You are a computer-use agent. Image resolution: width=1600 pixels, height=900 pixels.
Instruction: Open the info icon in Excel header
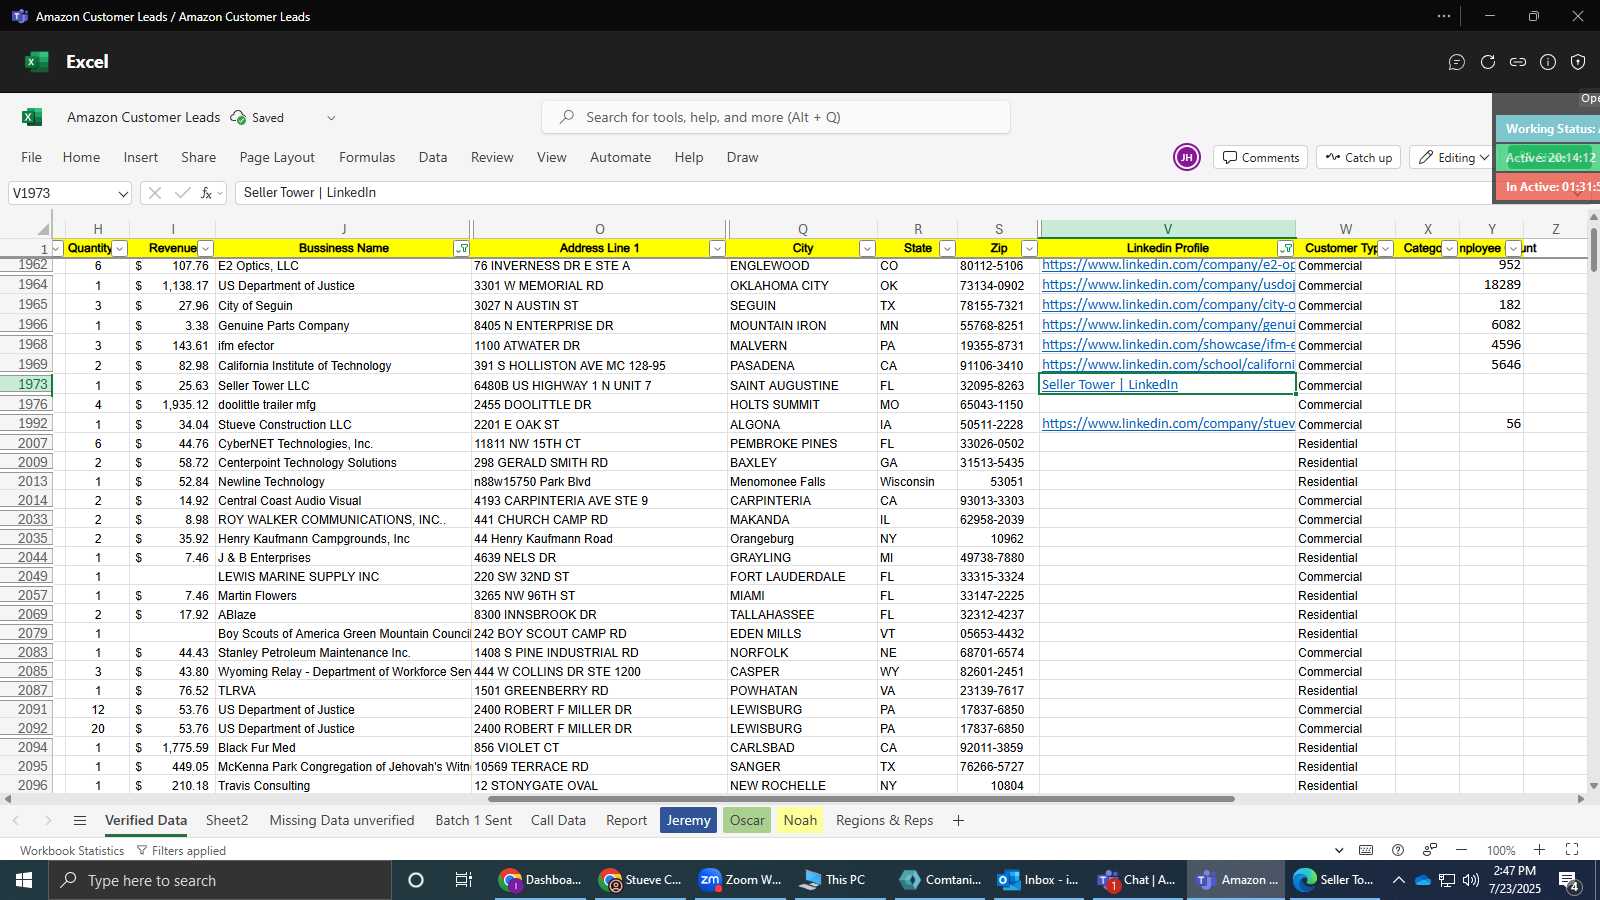[1548, 62]
